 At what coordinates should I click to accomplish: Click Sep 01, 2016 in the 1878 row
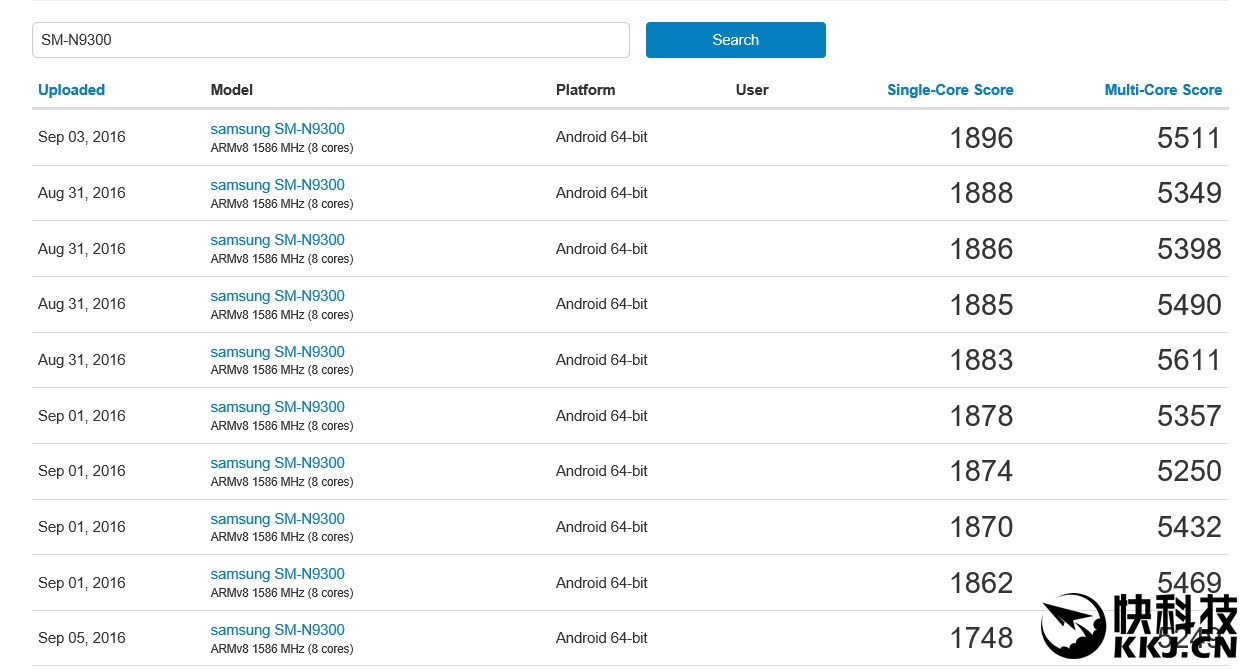pos(82,416)
